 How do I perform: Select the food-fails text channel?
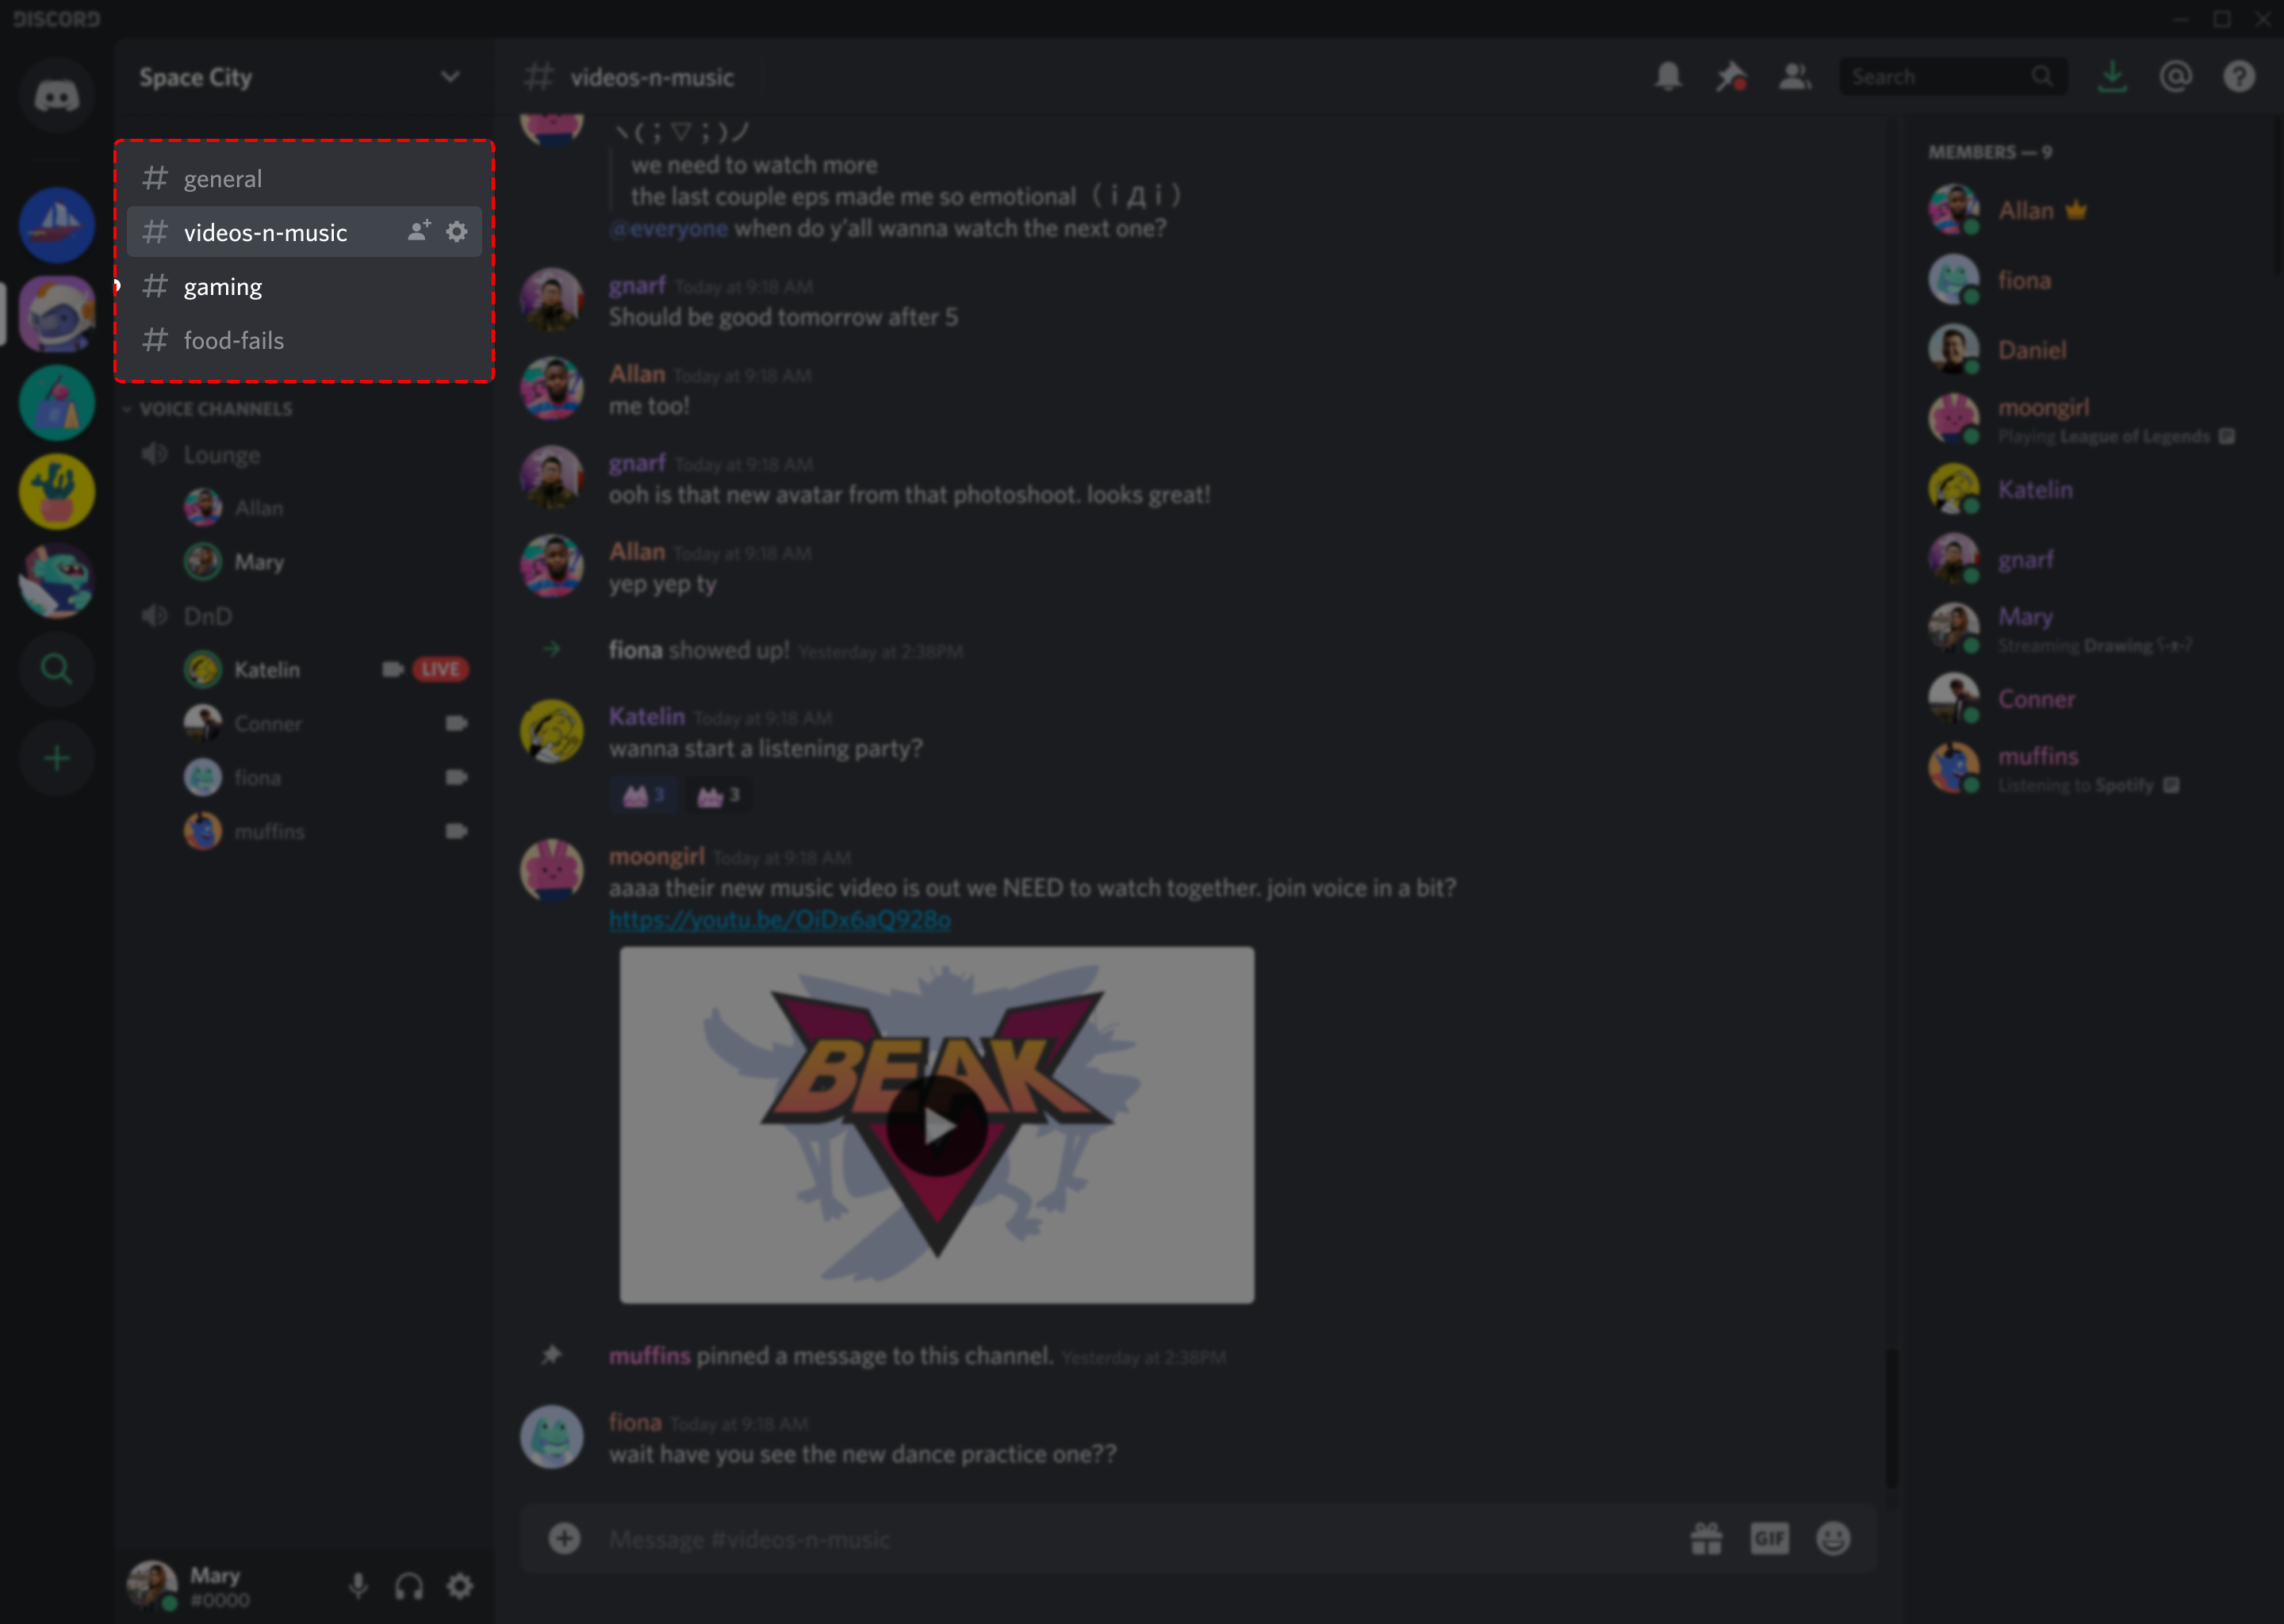[234, 339]
